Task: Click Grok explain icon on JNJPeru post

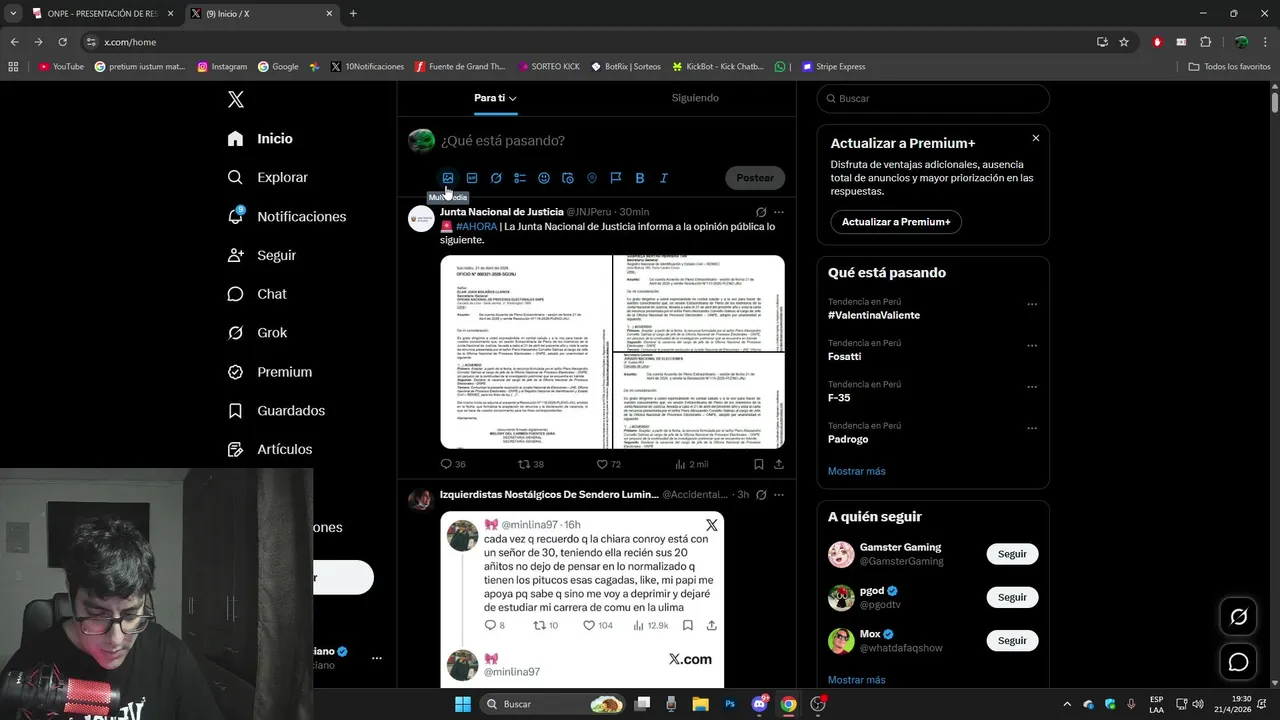Action: pos(761,212)
